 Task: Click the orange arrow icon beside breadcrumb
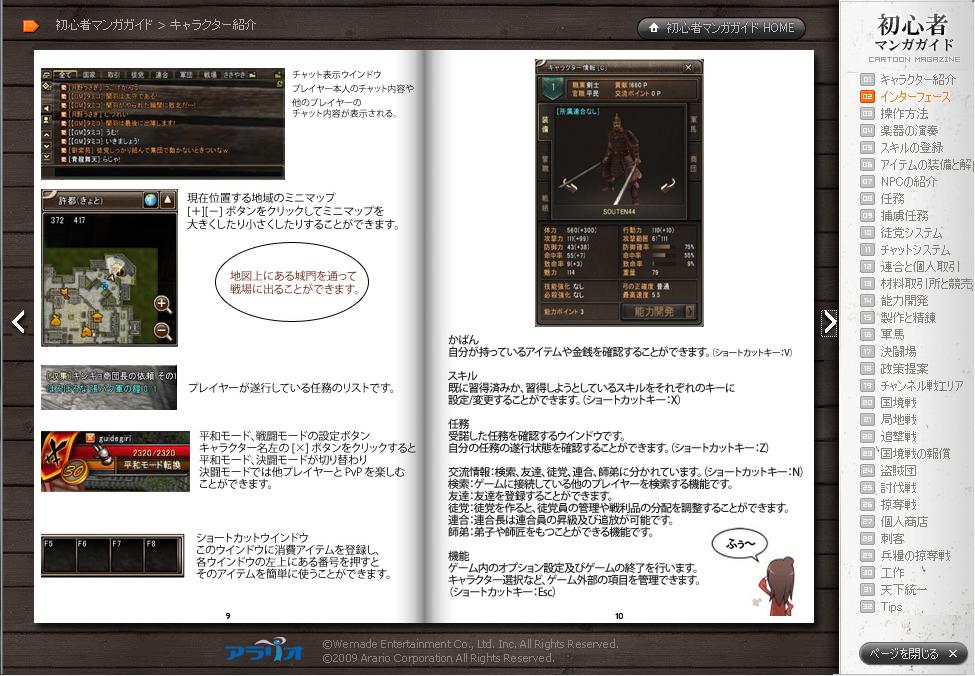pos(30,26)
